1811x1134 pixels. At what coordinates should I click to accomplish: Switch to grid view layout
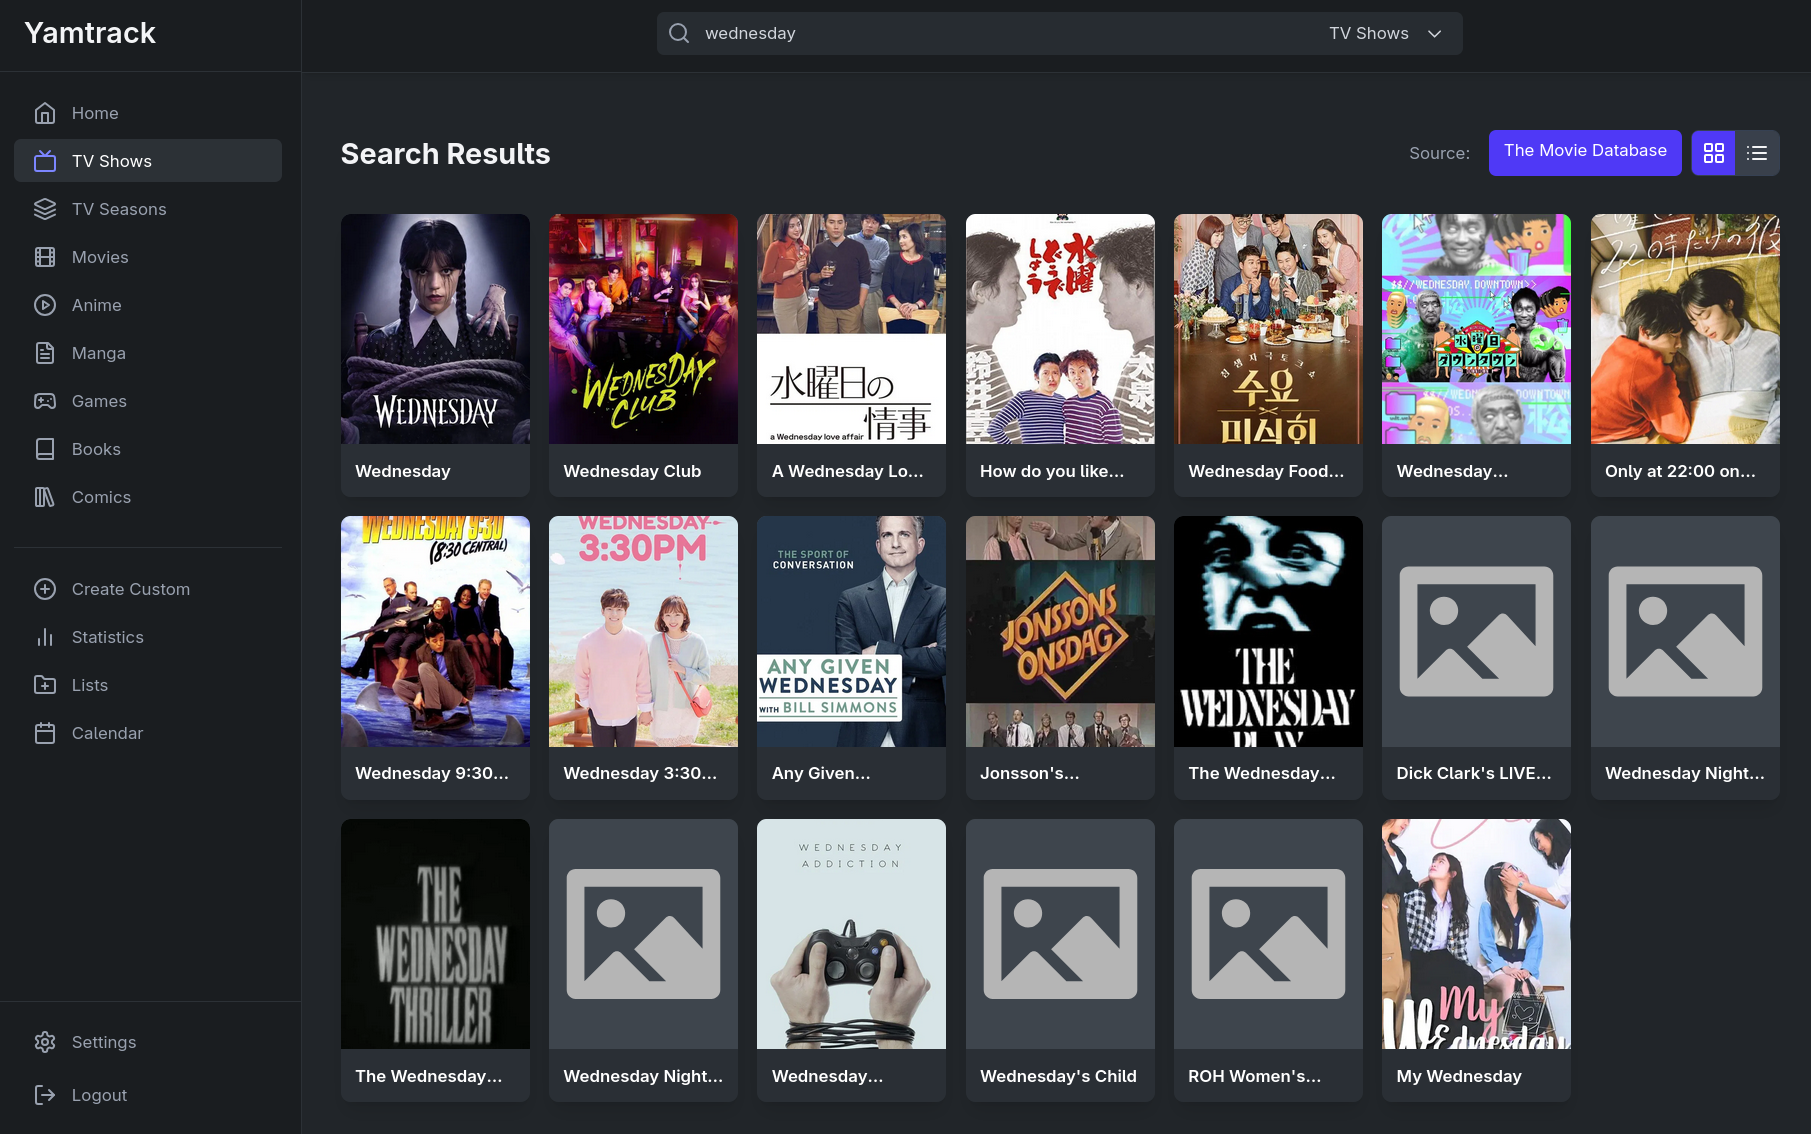tap(1713, 153)
